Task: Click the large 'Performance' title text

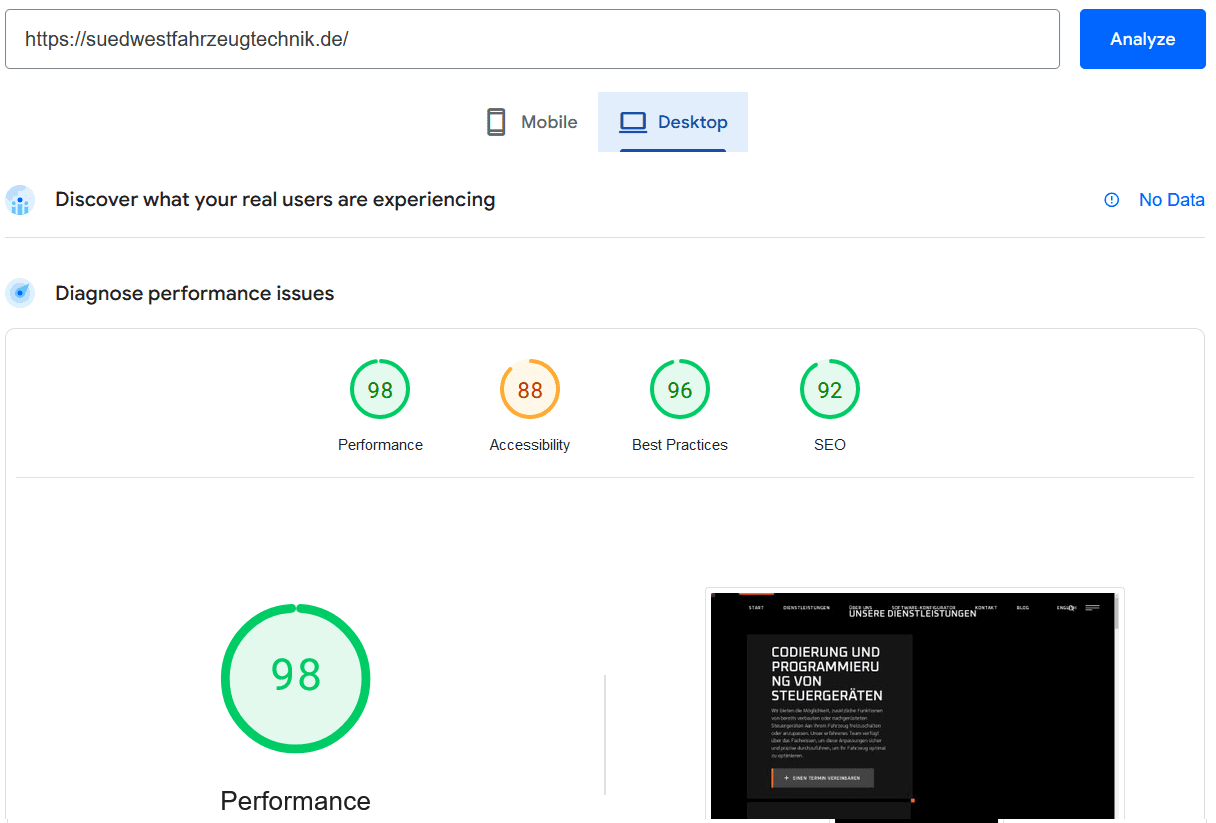Action: pos(296,801)
